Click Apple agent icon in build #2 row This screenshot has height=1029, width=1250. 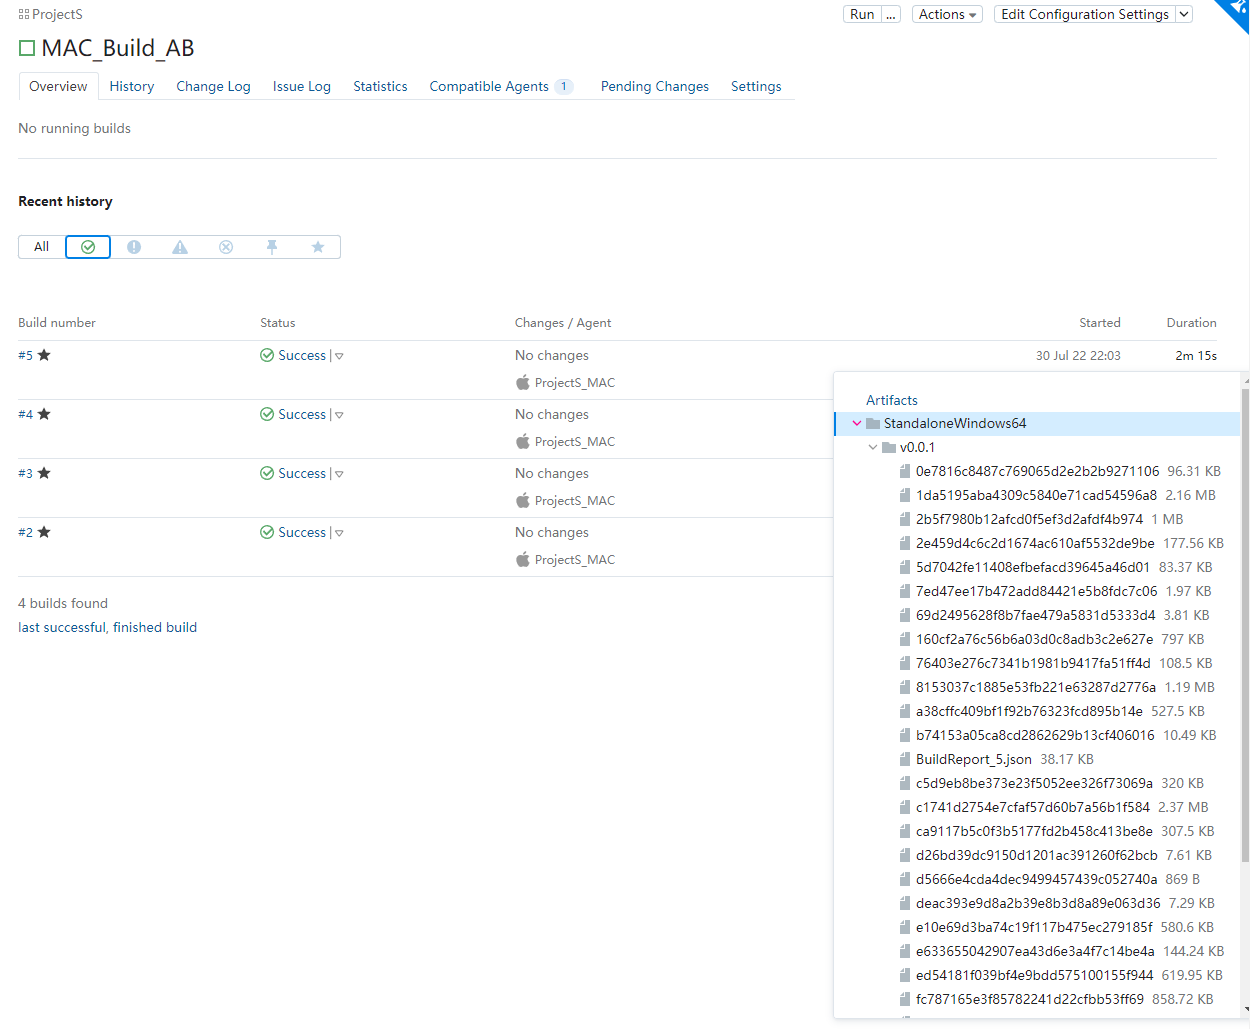click(522, 559)
